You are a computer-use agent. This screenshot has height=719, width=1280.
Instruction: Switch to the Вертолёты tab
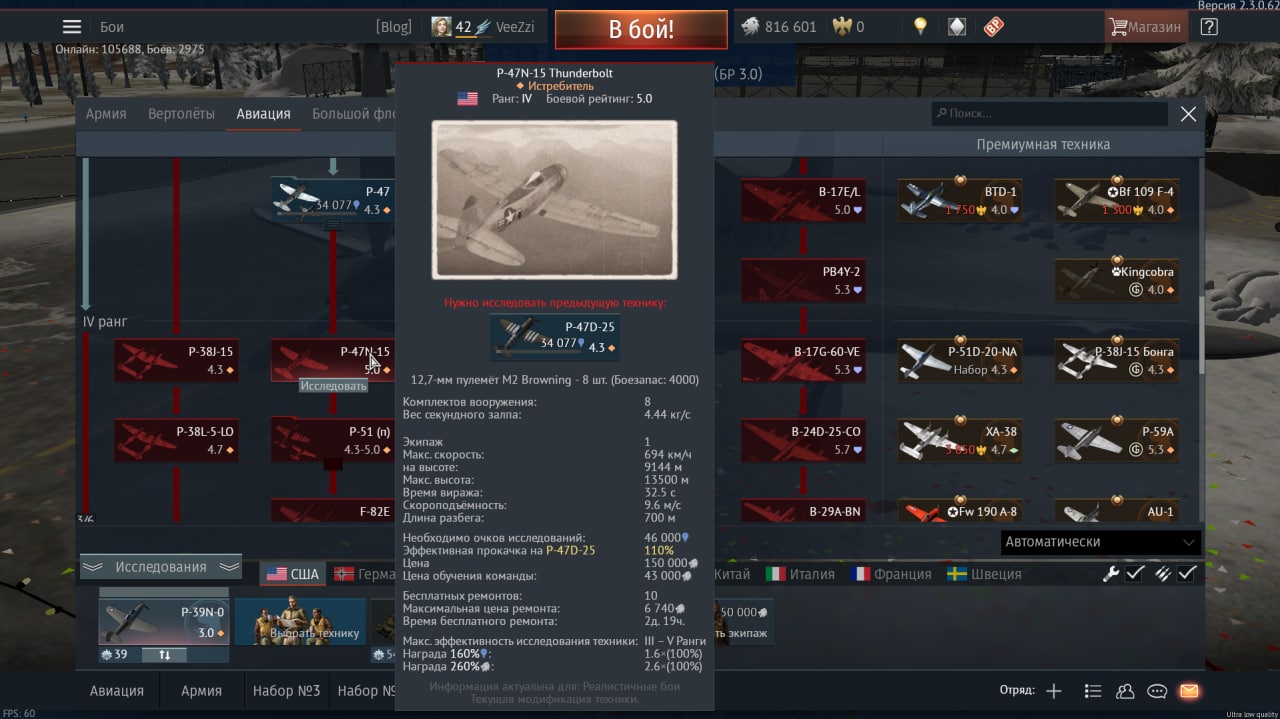(x=181, y=114)
